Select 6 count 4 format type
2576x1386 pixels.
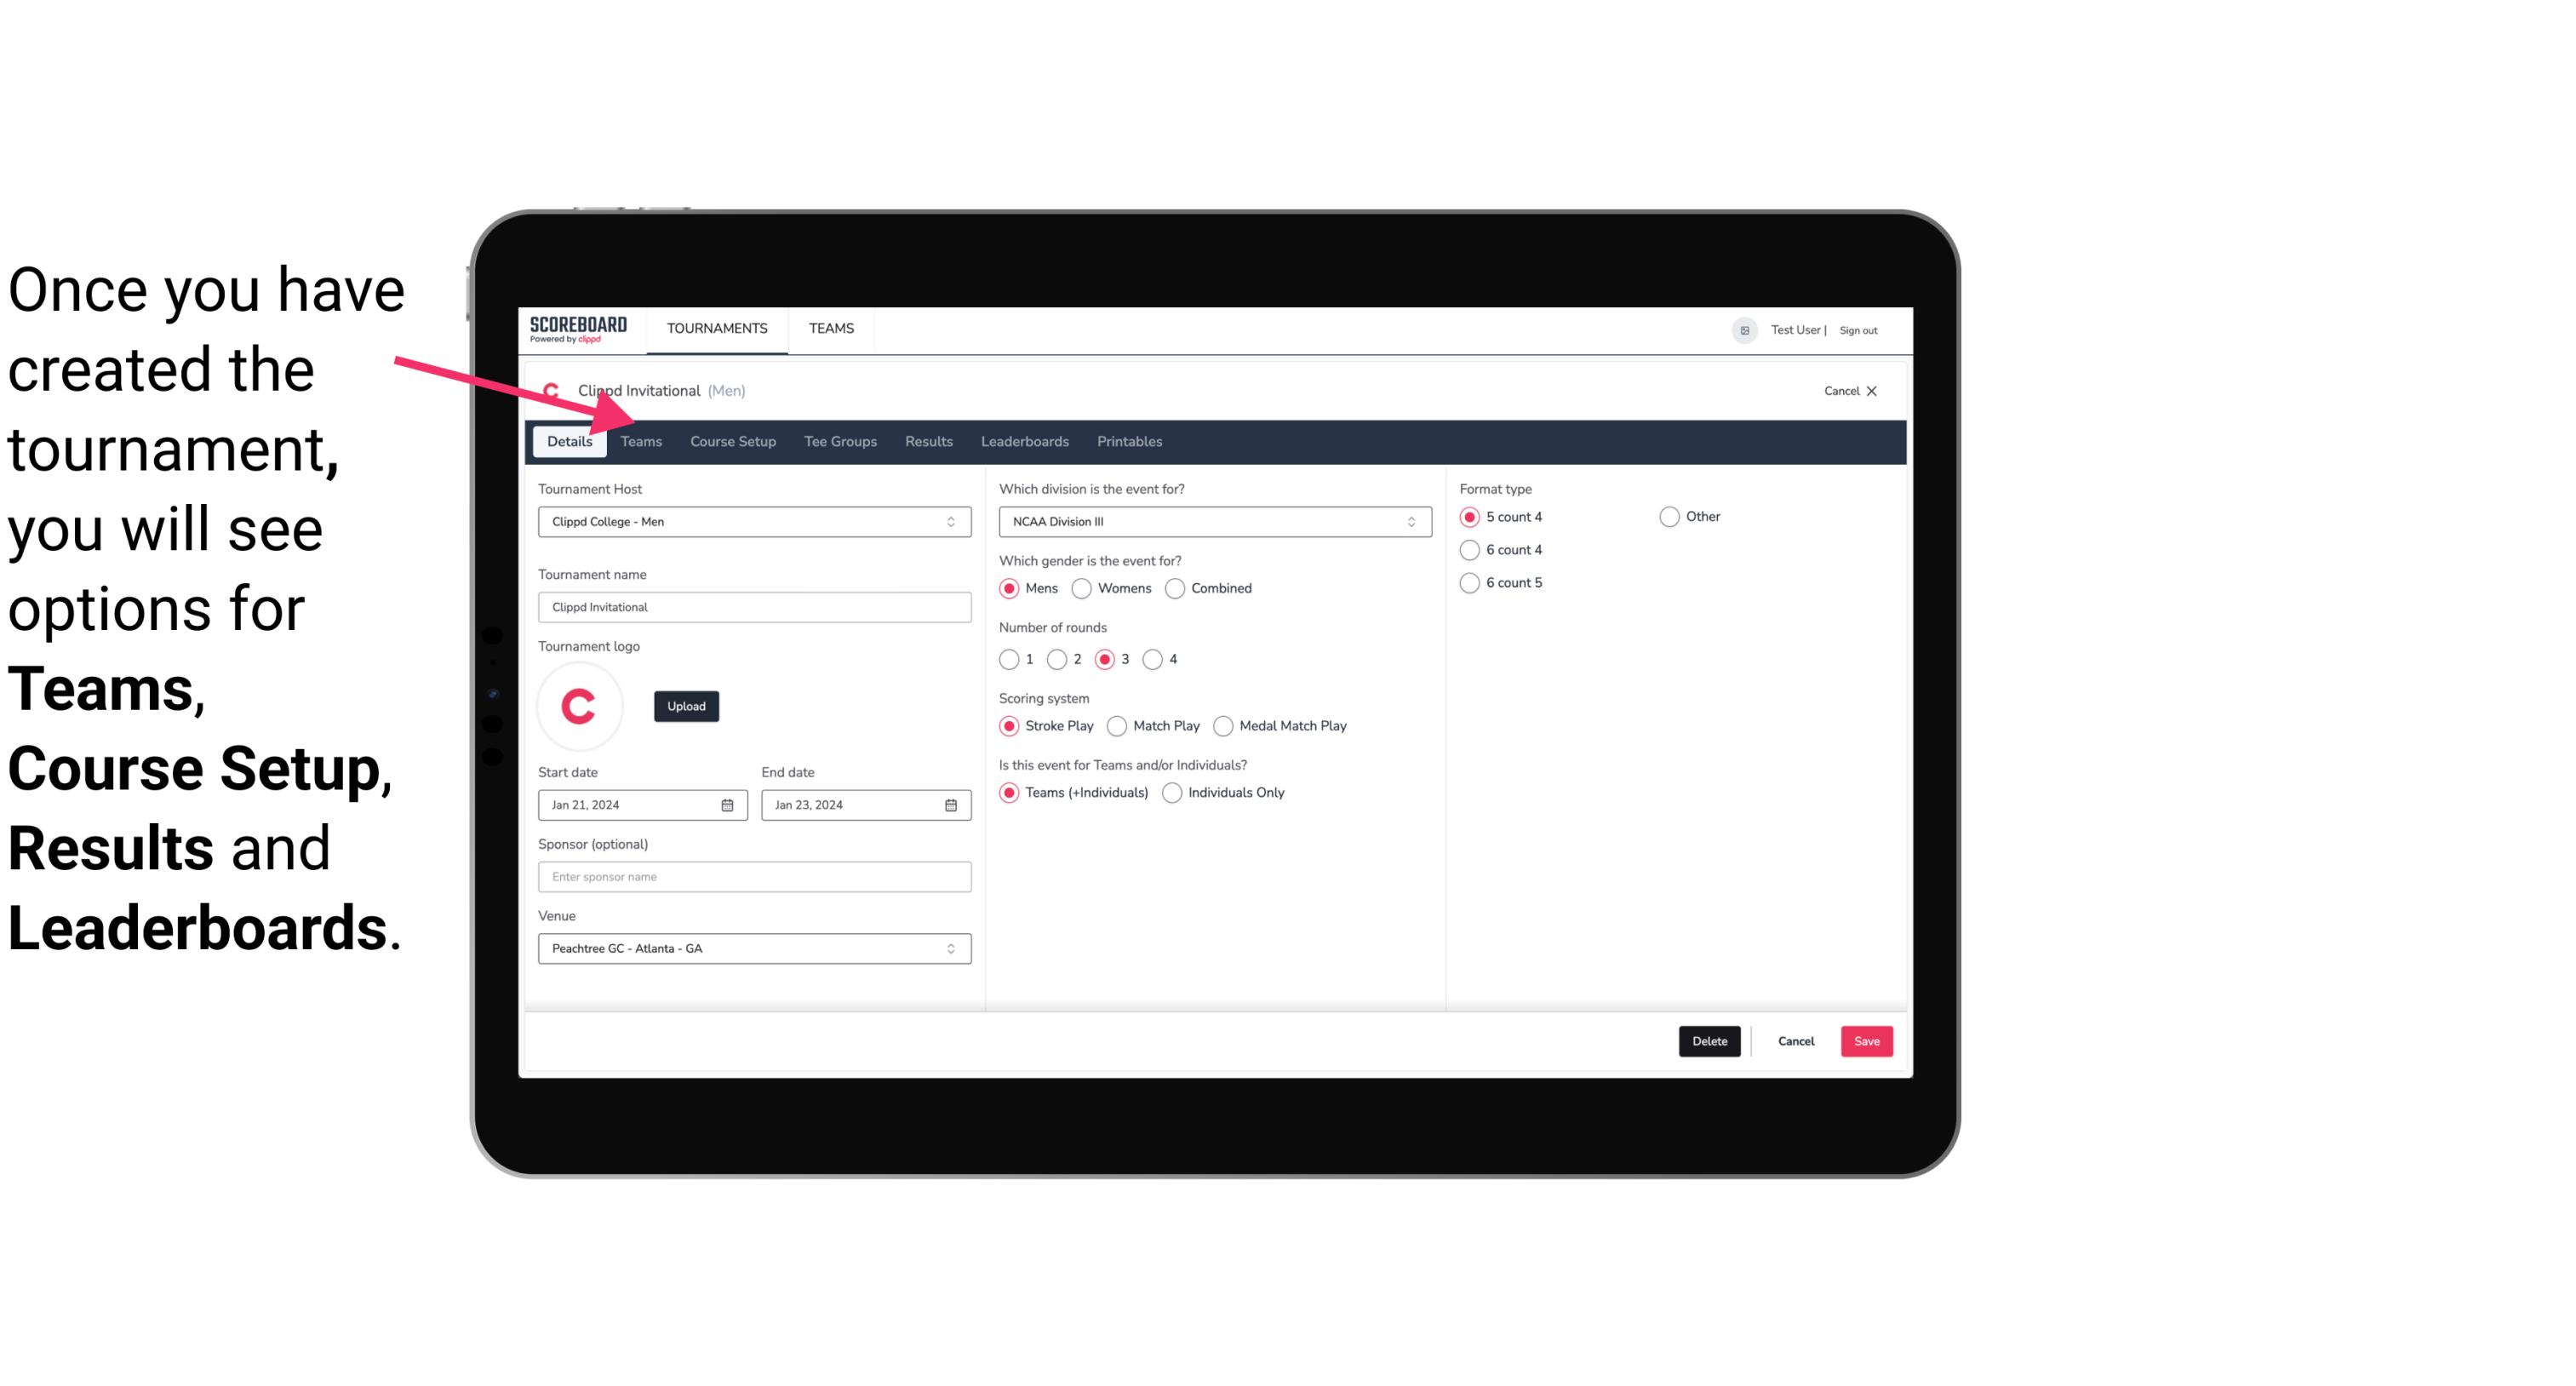(x=1470, y=548)
